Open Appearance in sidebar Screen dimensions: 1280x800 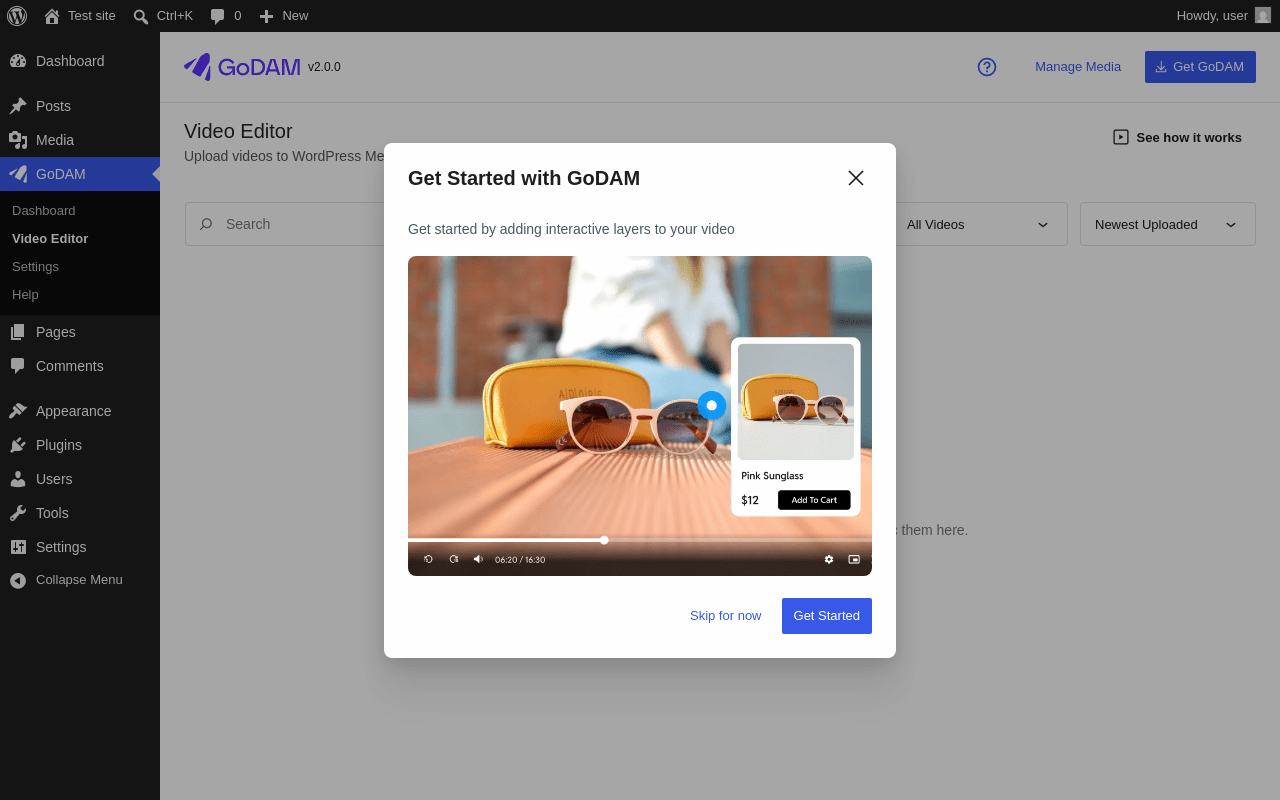(80, 411)
